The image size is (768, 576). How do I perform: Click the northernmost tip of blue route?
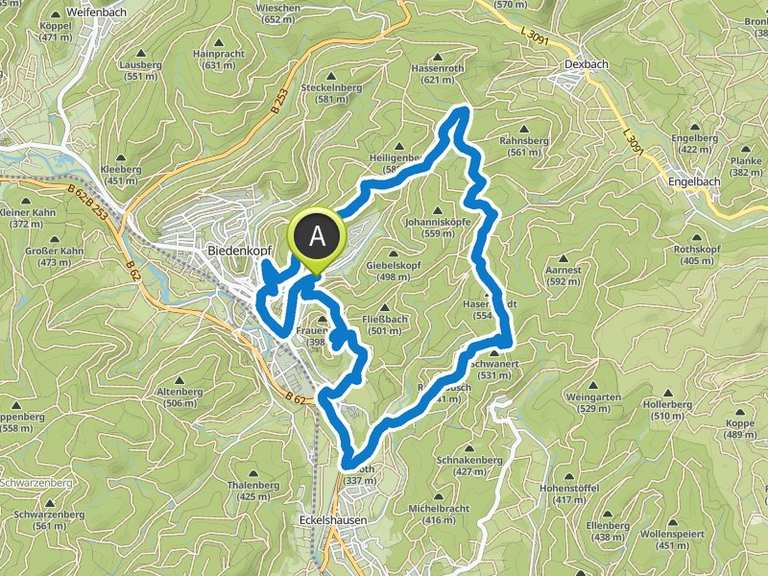[462, 111]
